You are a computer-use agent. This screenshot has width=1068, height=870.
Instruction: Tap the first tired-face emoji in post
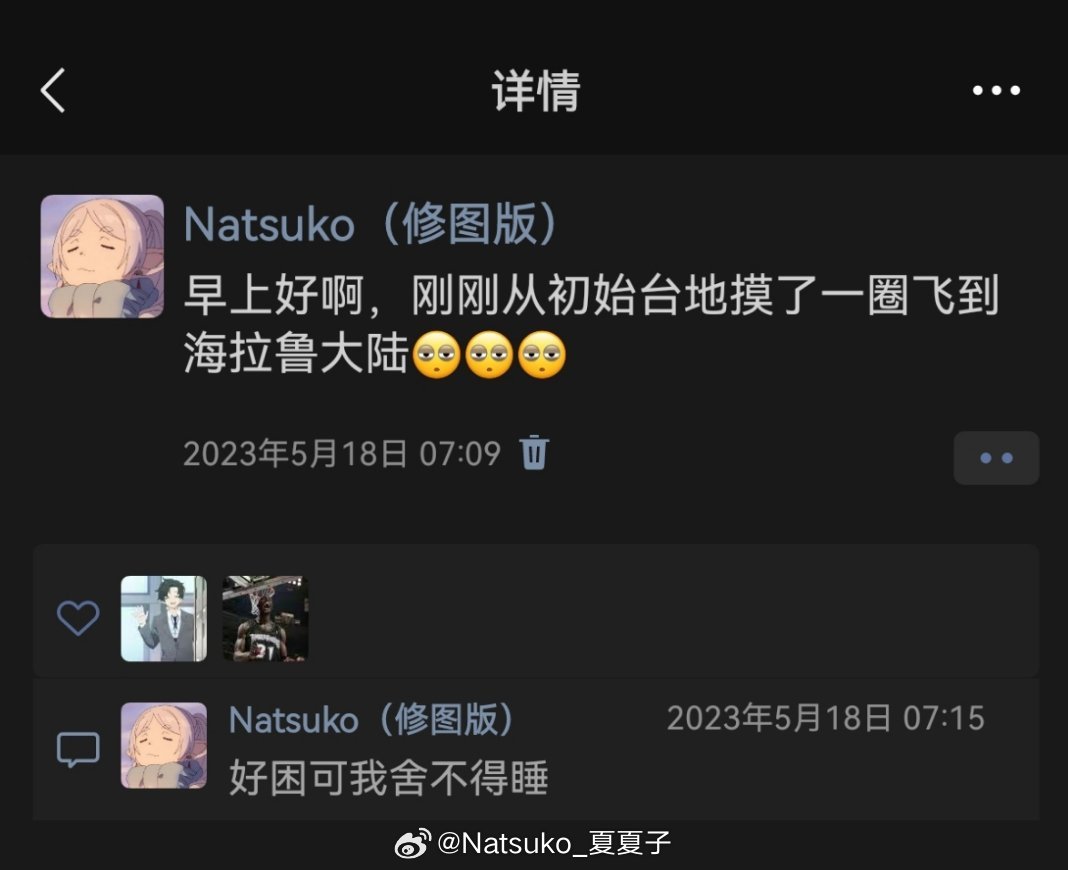click(437, 355)
